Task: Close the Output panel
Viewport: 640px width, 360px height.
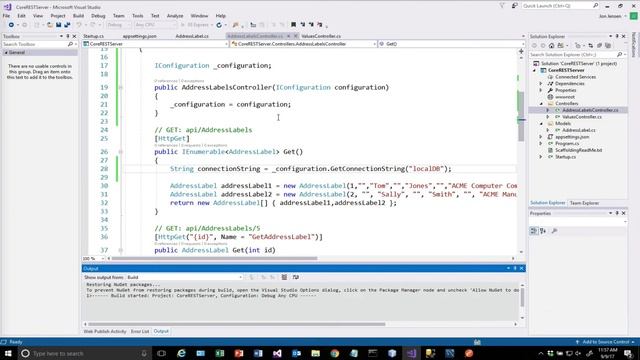Action: tap(521, 268)
